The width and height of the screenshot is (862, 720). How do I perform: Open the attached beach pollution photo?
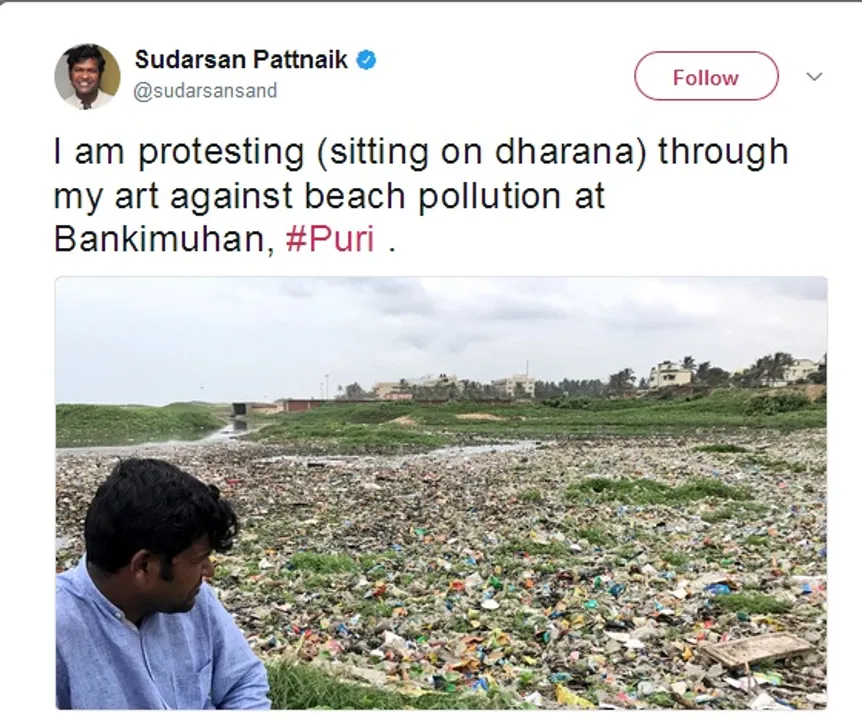tap(441, 493)
